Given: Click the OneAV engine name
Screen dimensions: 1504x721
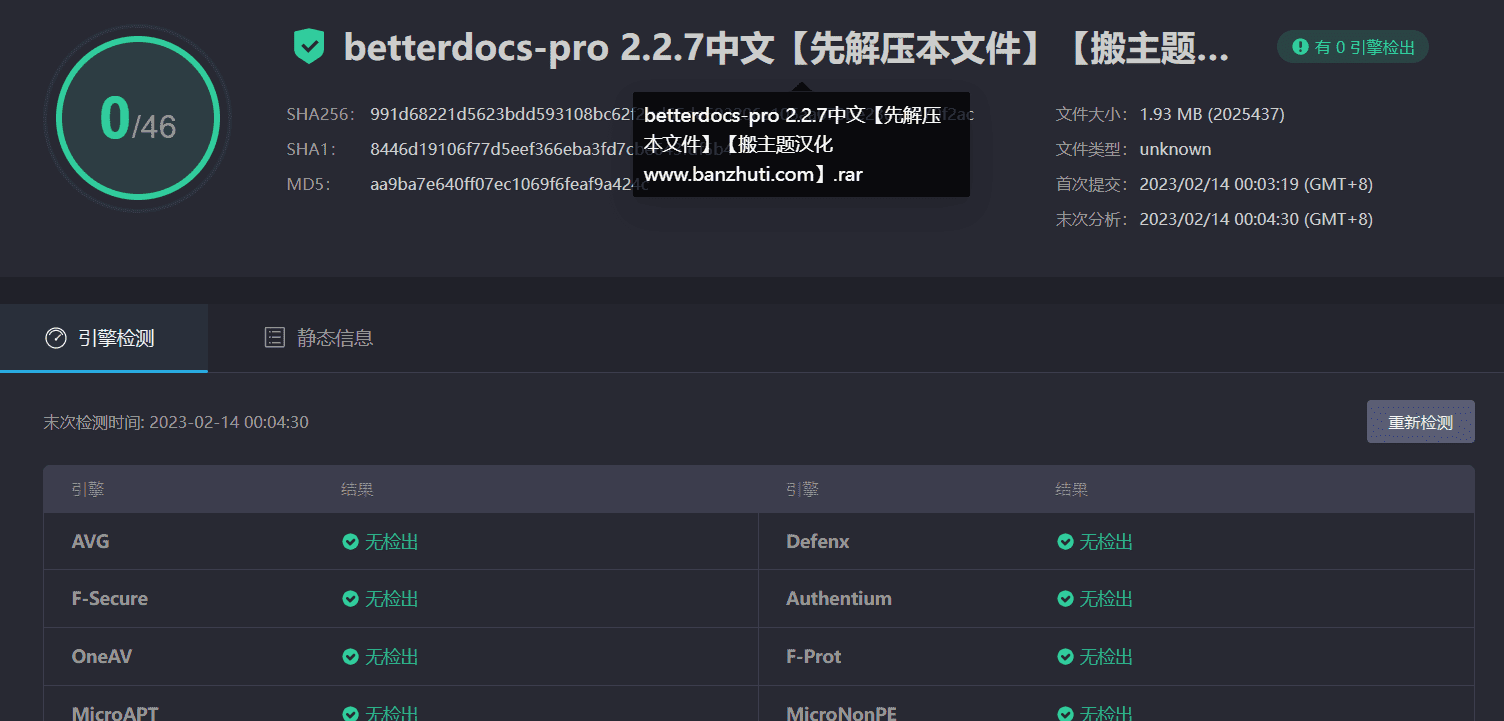Looking at the screenshot, I should [x=102, y=656].
